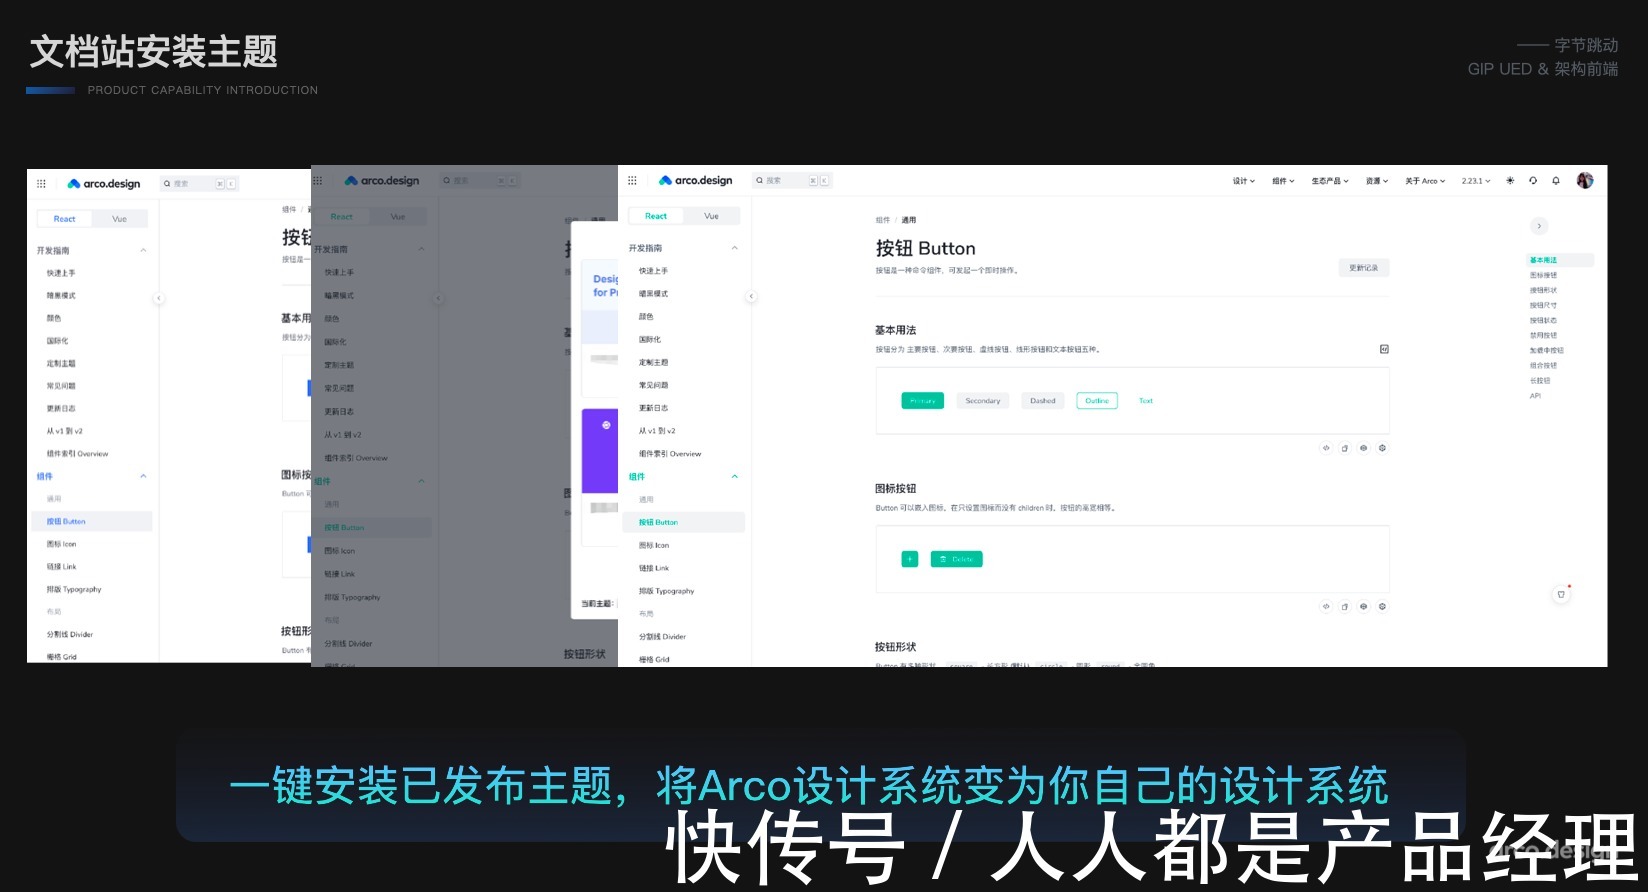Show code under the 基本用法 demo
This screenshot has height=892, width=1648.
(x=1326, y=448)
